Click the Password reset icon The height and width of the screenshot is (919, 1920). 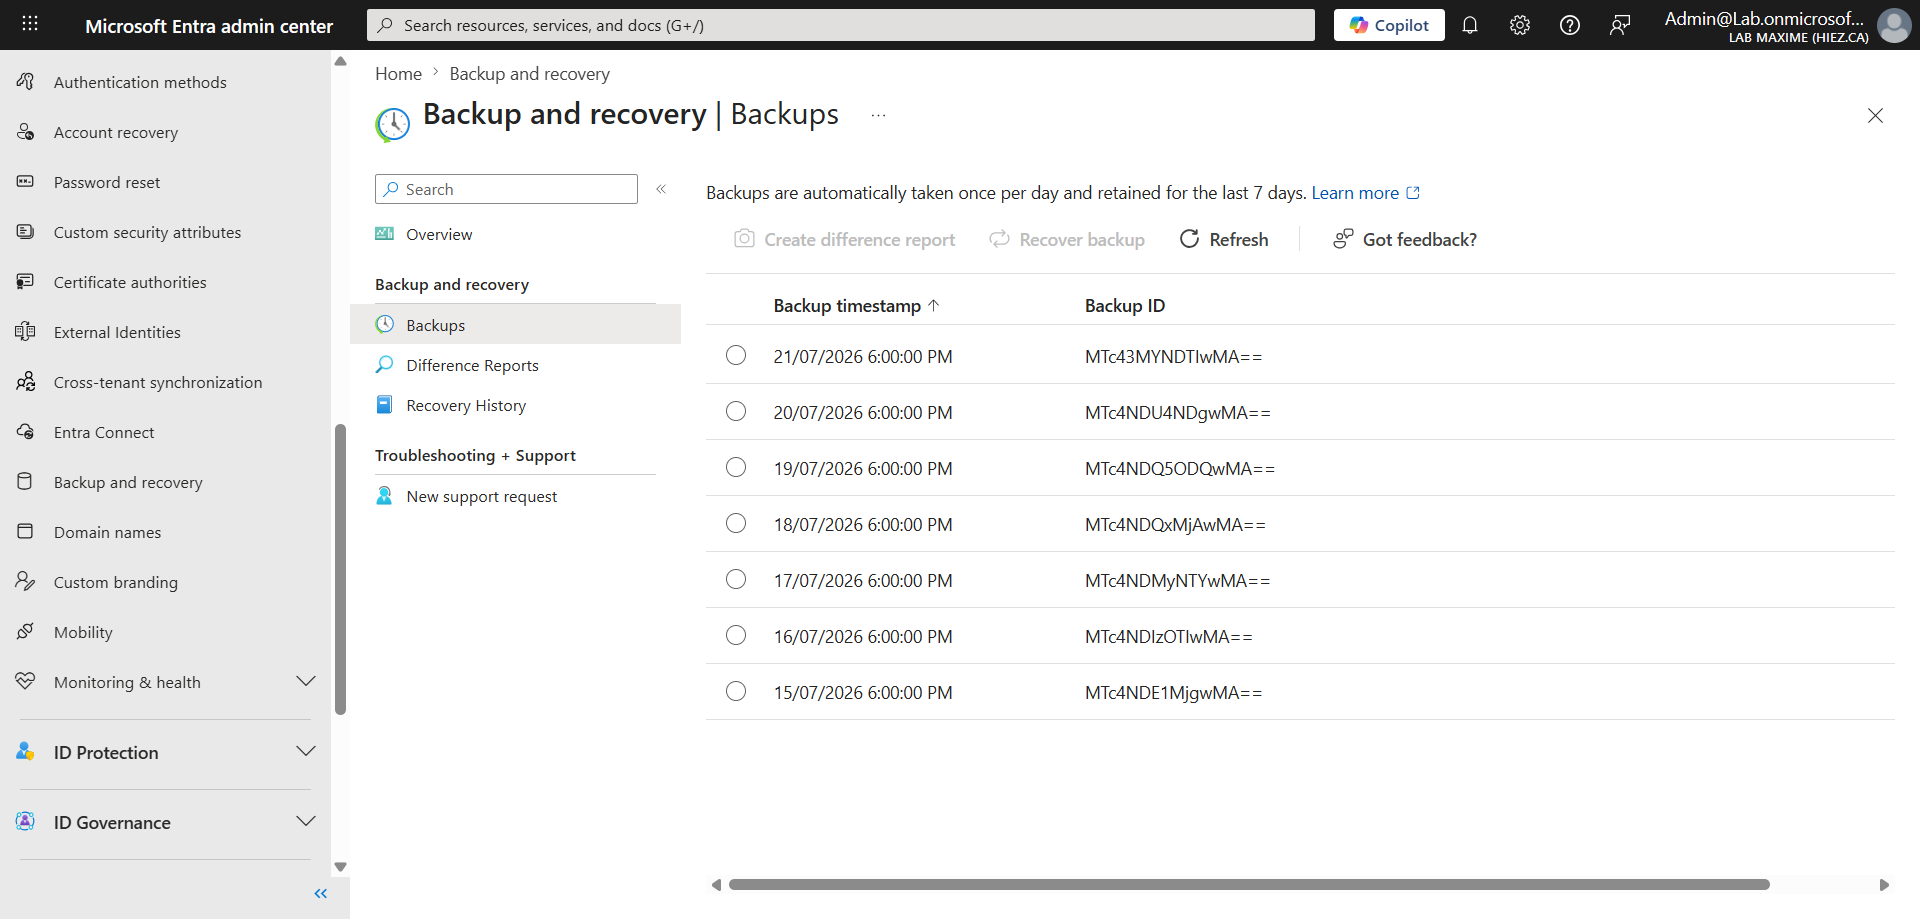(26, 181)
